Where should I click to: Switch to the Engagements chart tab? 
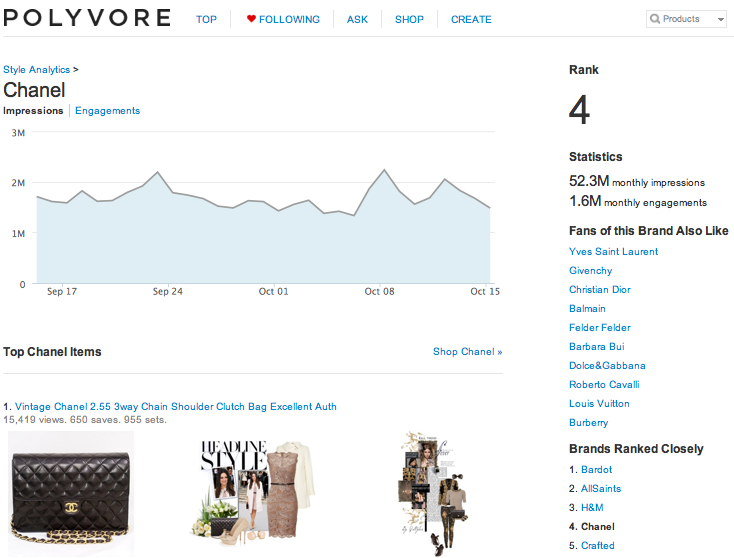pos(107,111)
